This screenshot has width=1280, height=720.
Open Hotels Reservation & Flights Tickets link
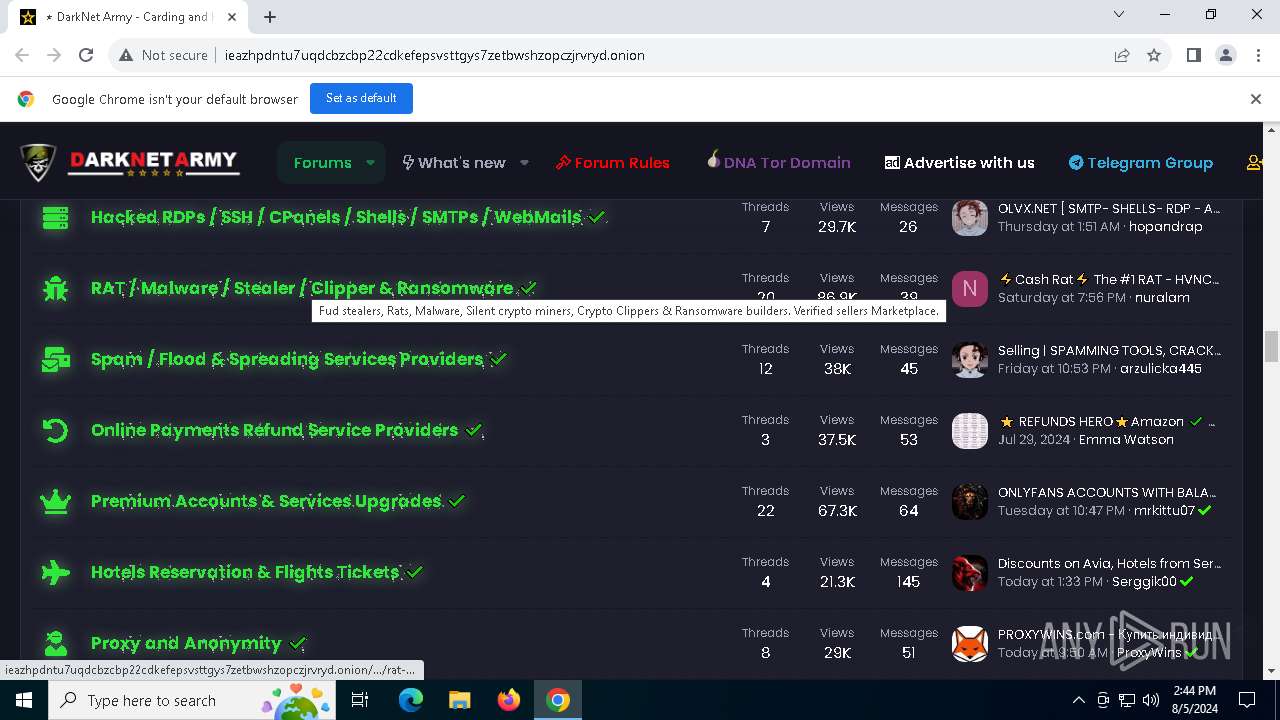(x=245, y=572)
